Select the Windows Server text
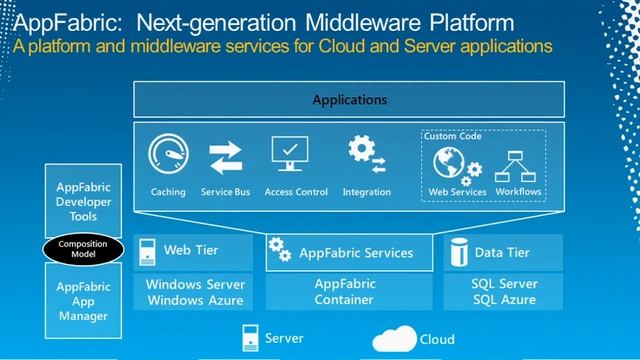The height and width of the screenshot is (360, 640). 195,284
